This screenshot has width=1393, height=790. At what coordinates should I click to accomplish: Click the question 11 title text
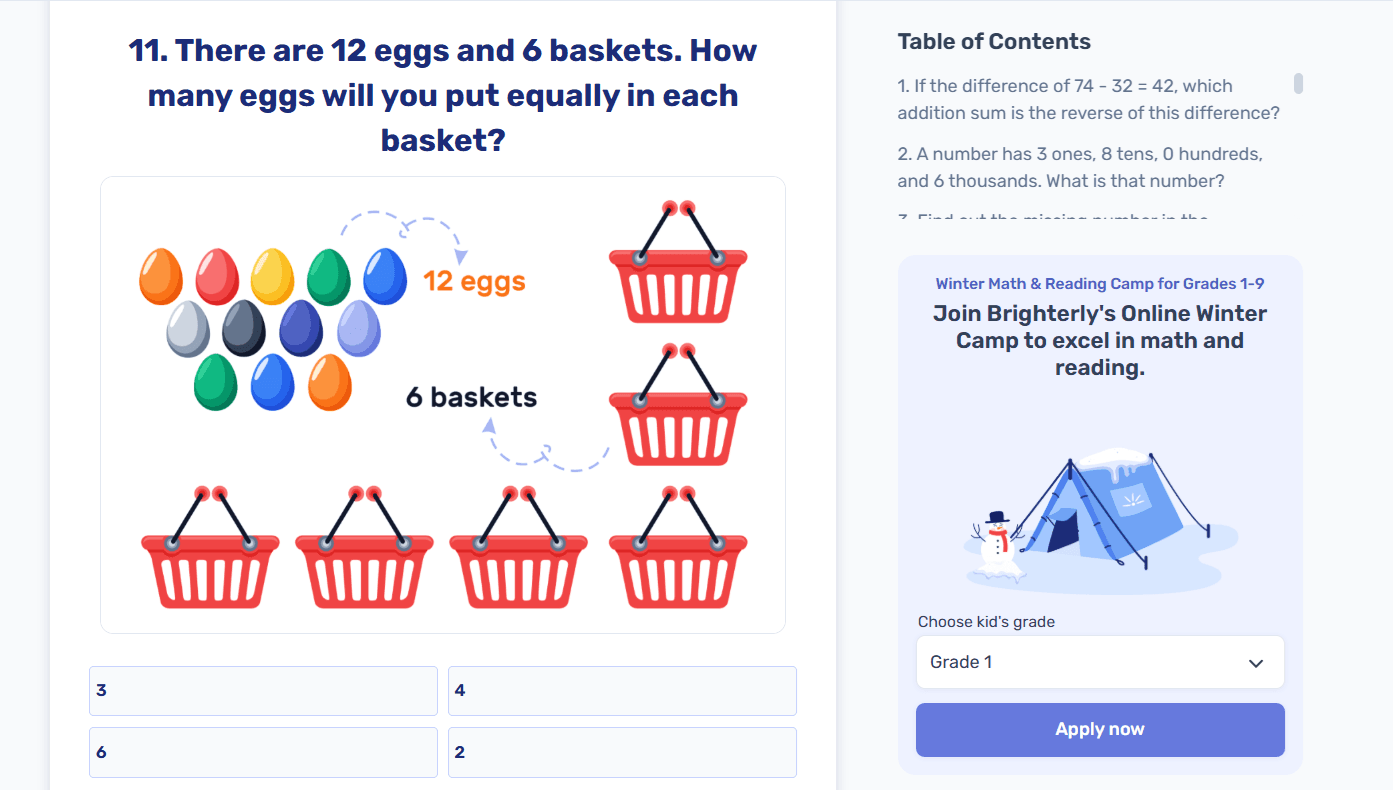click(x=441, y=95)
